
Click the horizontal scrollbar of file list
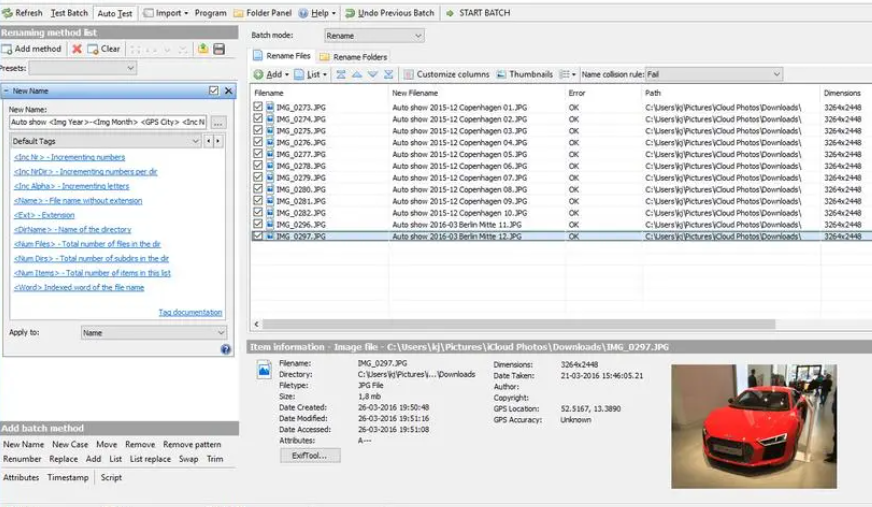pos(519,324)
